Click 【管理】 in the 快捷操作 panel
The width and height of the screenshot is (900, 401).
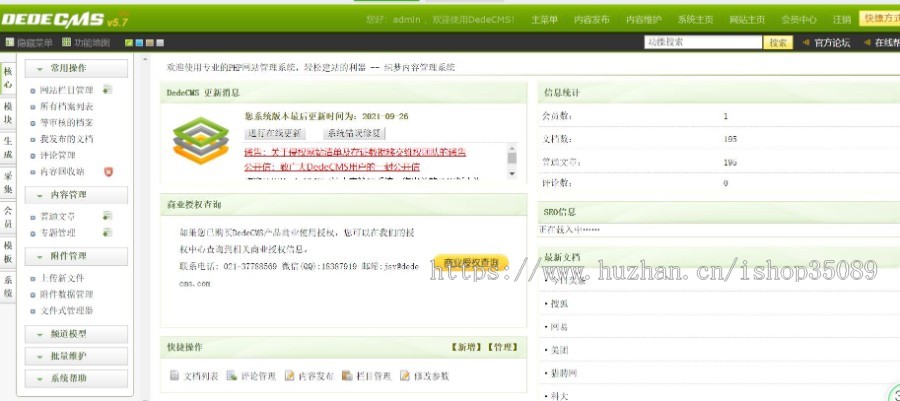click(502, 347)
